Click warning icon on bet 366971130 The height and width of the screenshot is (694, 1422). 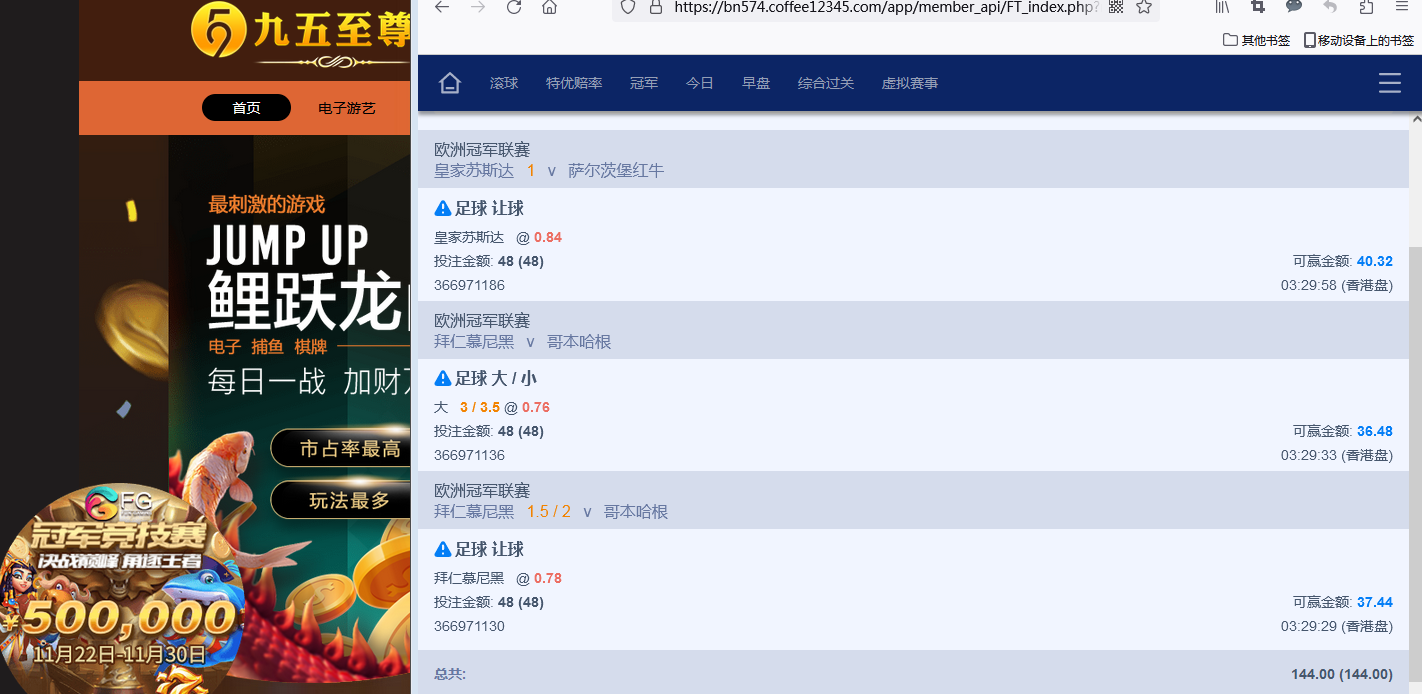pos(443,549)
